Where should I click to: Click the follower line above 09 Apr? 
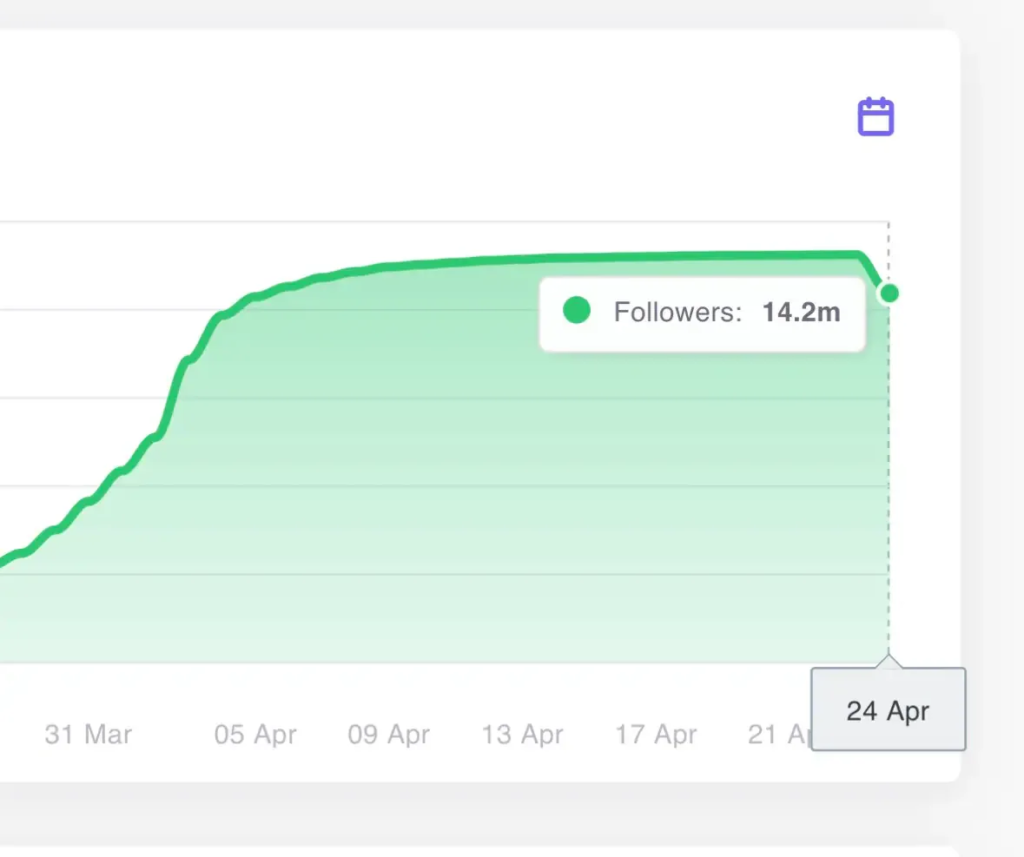pos(389,266)
